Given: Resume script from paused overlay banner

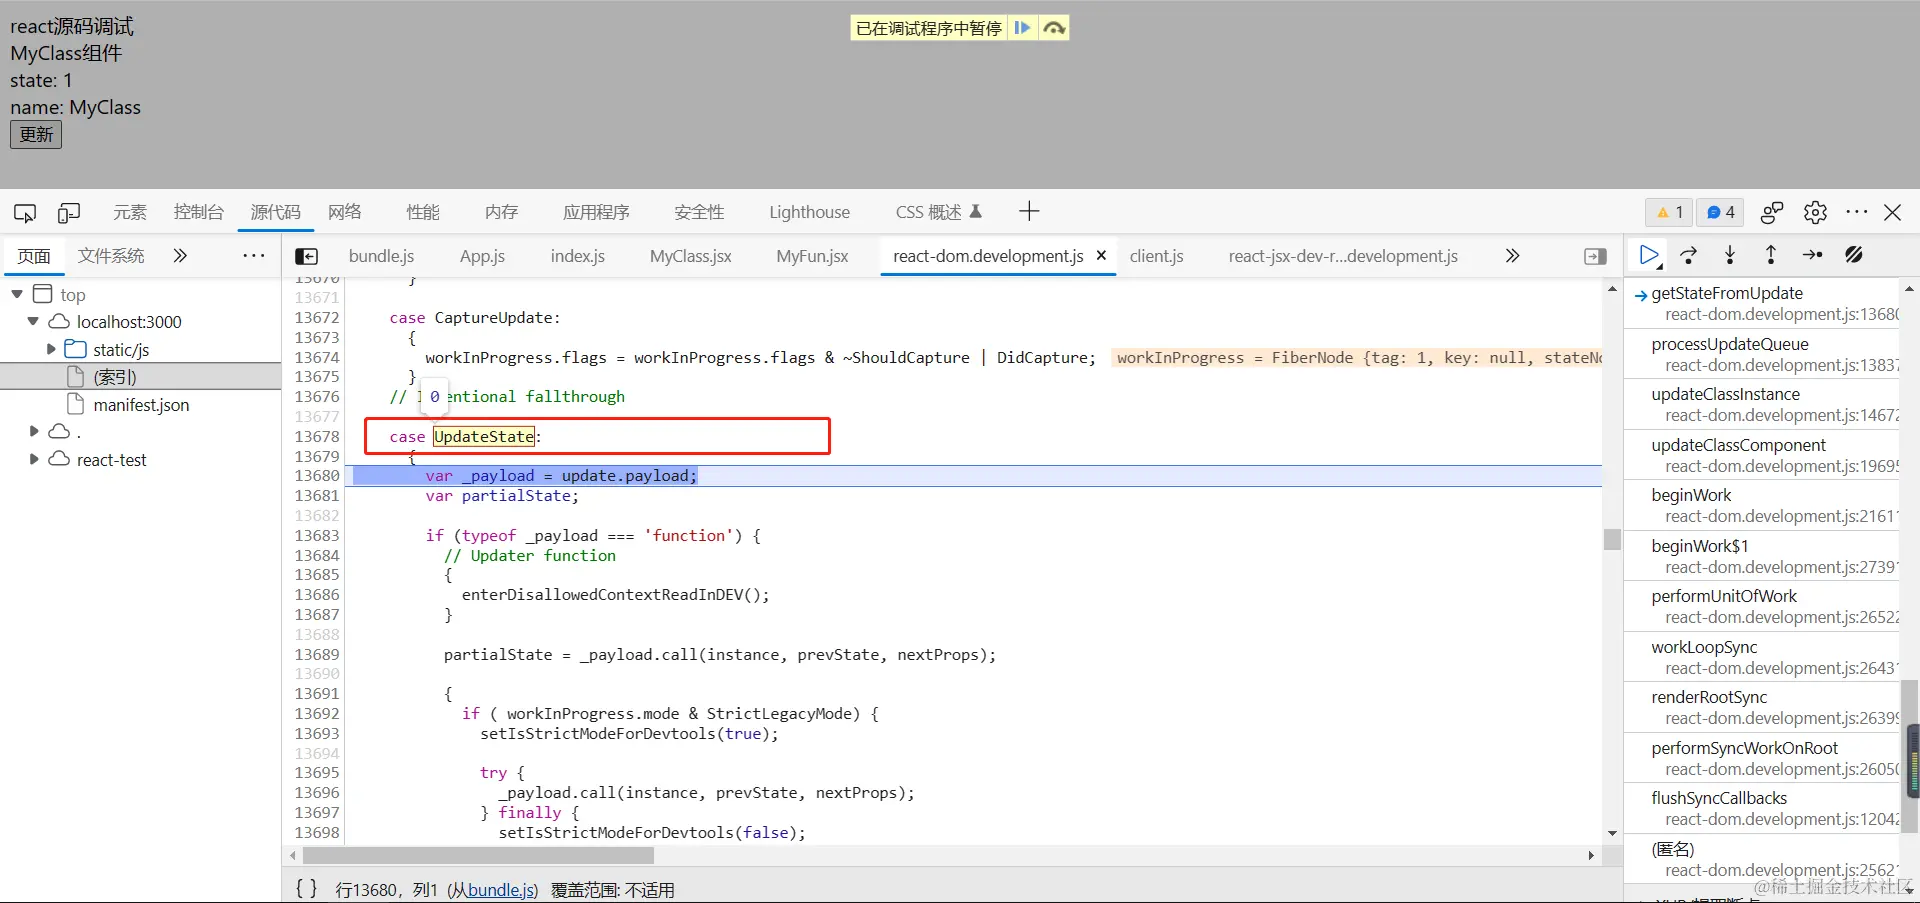Looking at the screenshot, I should (1022, 28).
